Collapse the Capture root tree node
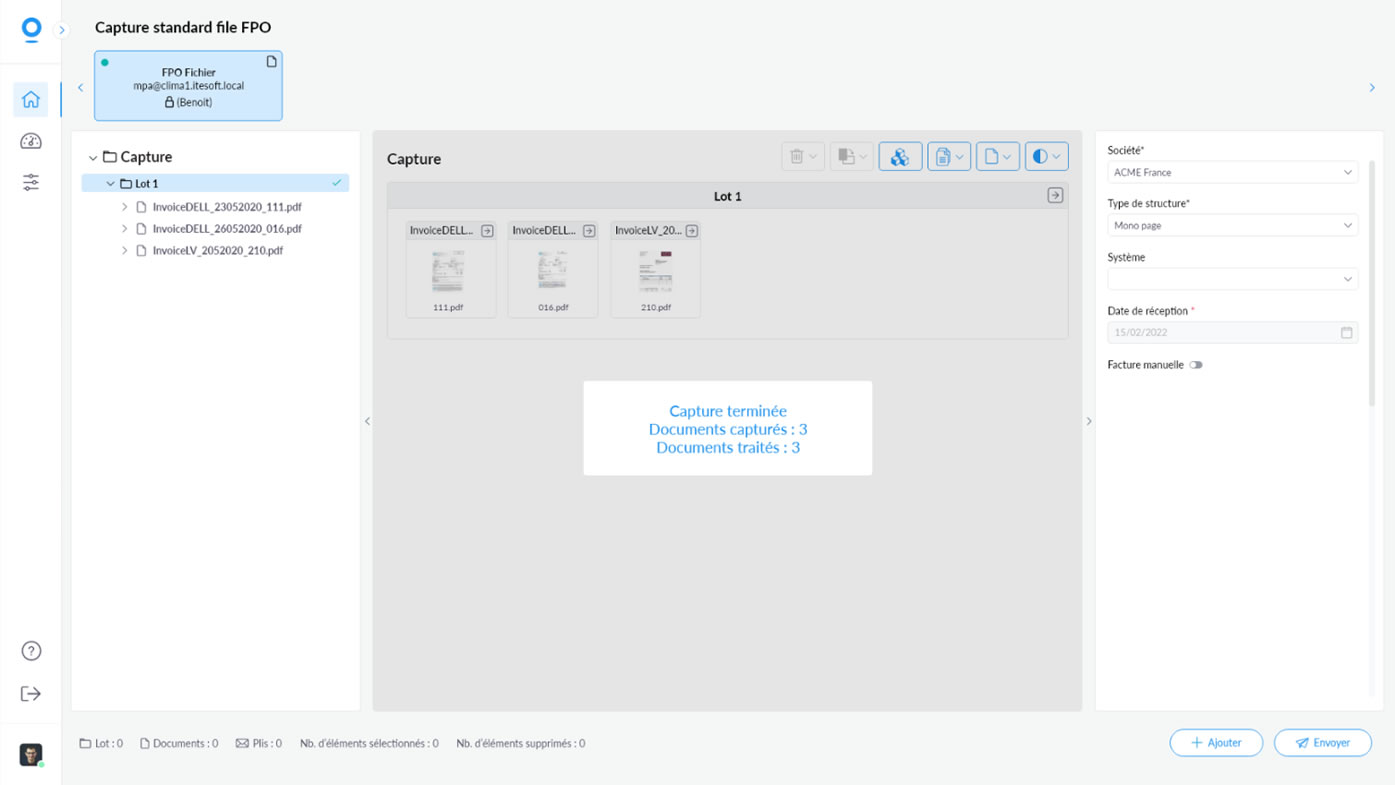Screen dimensions: 1395x785 pos(93,158)
